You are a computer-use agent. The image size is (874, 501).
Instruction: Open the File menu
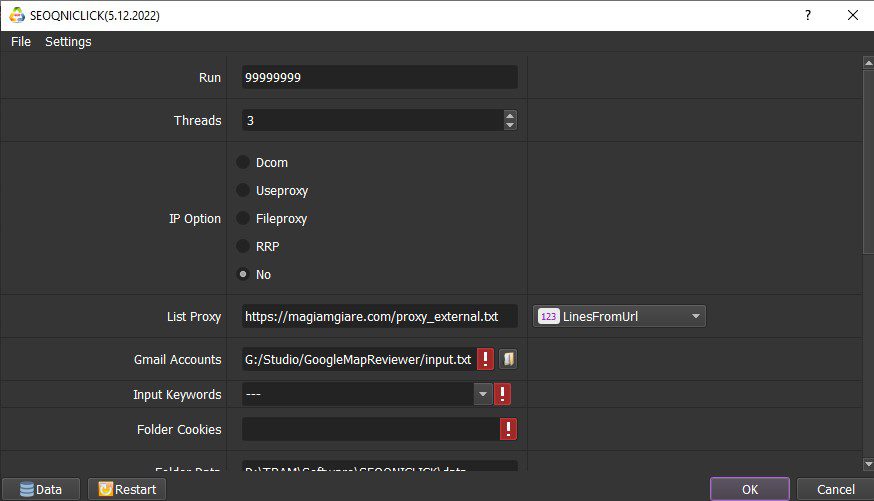tap(21, 42)
